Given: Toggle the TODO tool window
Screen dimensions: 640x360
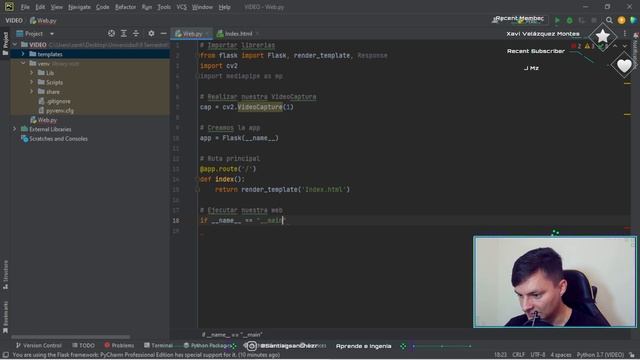Looking at the screenshot, I should pyautogui.click(x=83, y=345).
